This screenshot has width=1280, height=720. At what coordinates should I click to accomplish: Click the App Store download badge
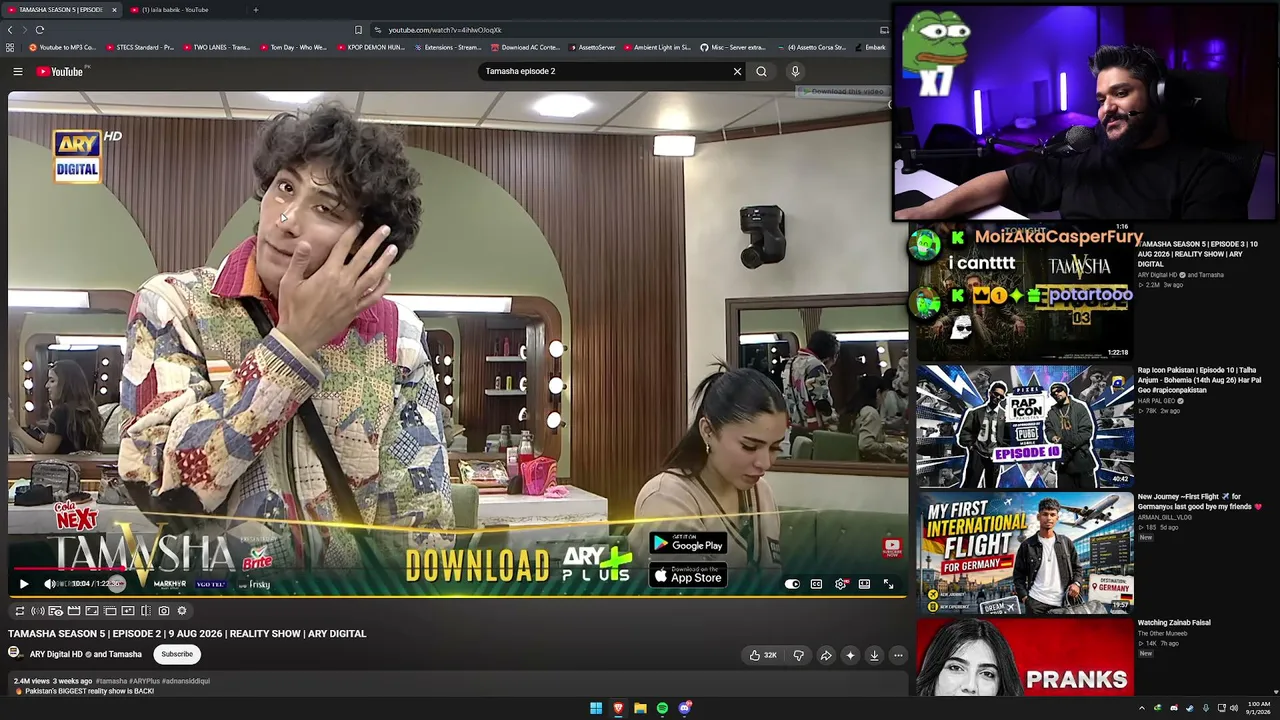(688, 575)
